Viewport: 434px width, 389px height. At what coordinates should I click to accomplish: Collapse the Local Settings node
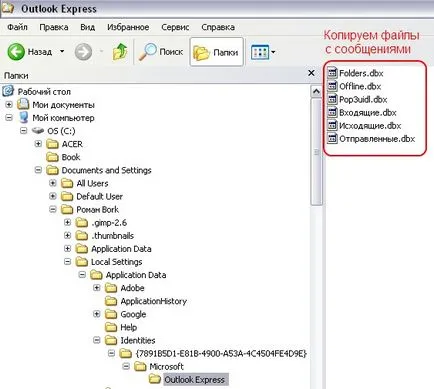coord(67,262)
